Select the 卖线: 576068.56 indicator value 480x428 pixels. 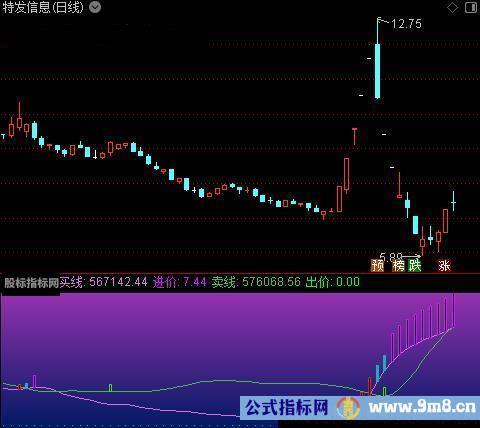256,282
